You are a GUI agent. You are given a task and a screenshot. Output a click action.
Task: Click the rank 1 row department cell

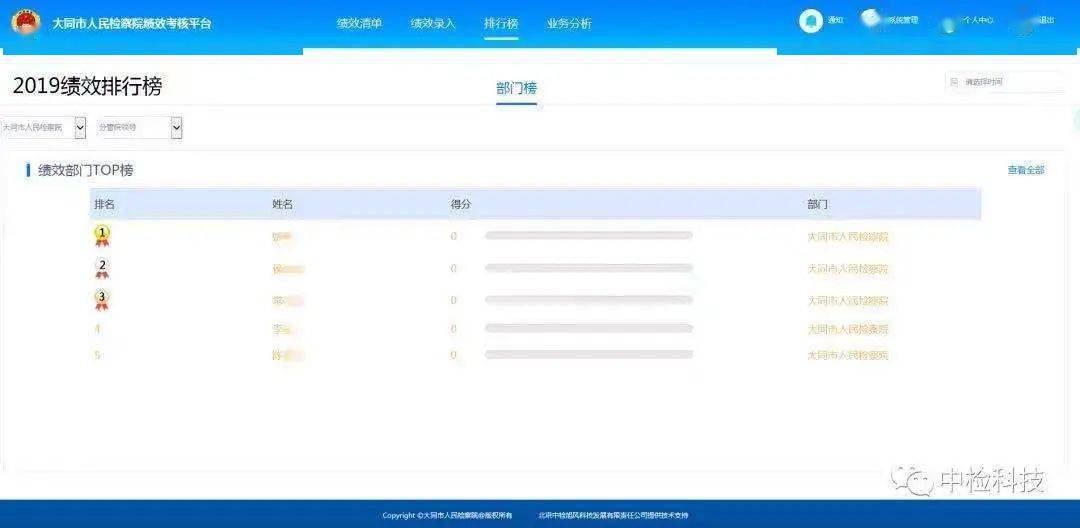tap(848, 237)
